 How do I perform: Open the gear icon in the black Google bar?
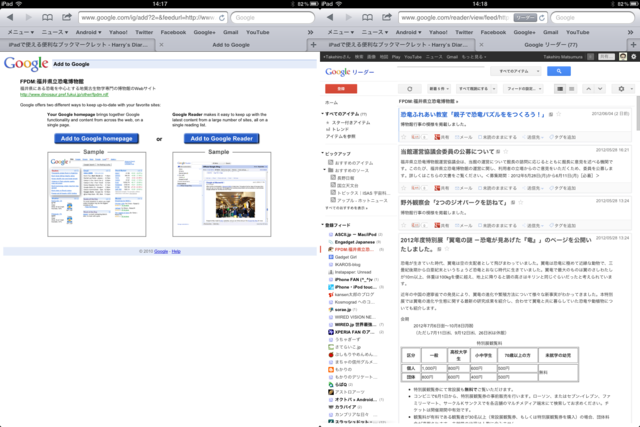point(633,57)
